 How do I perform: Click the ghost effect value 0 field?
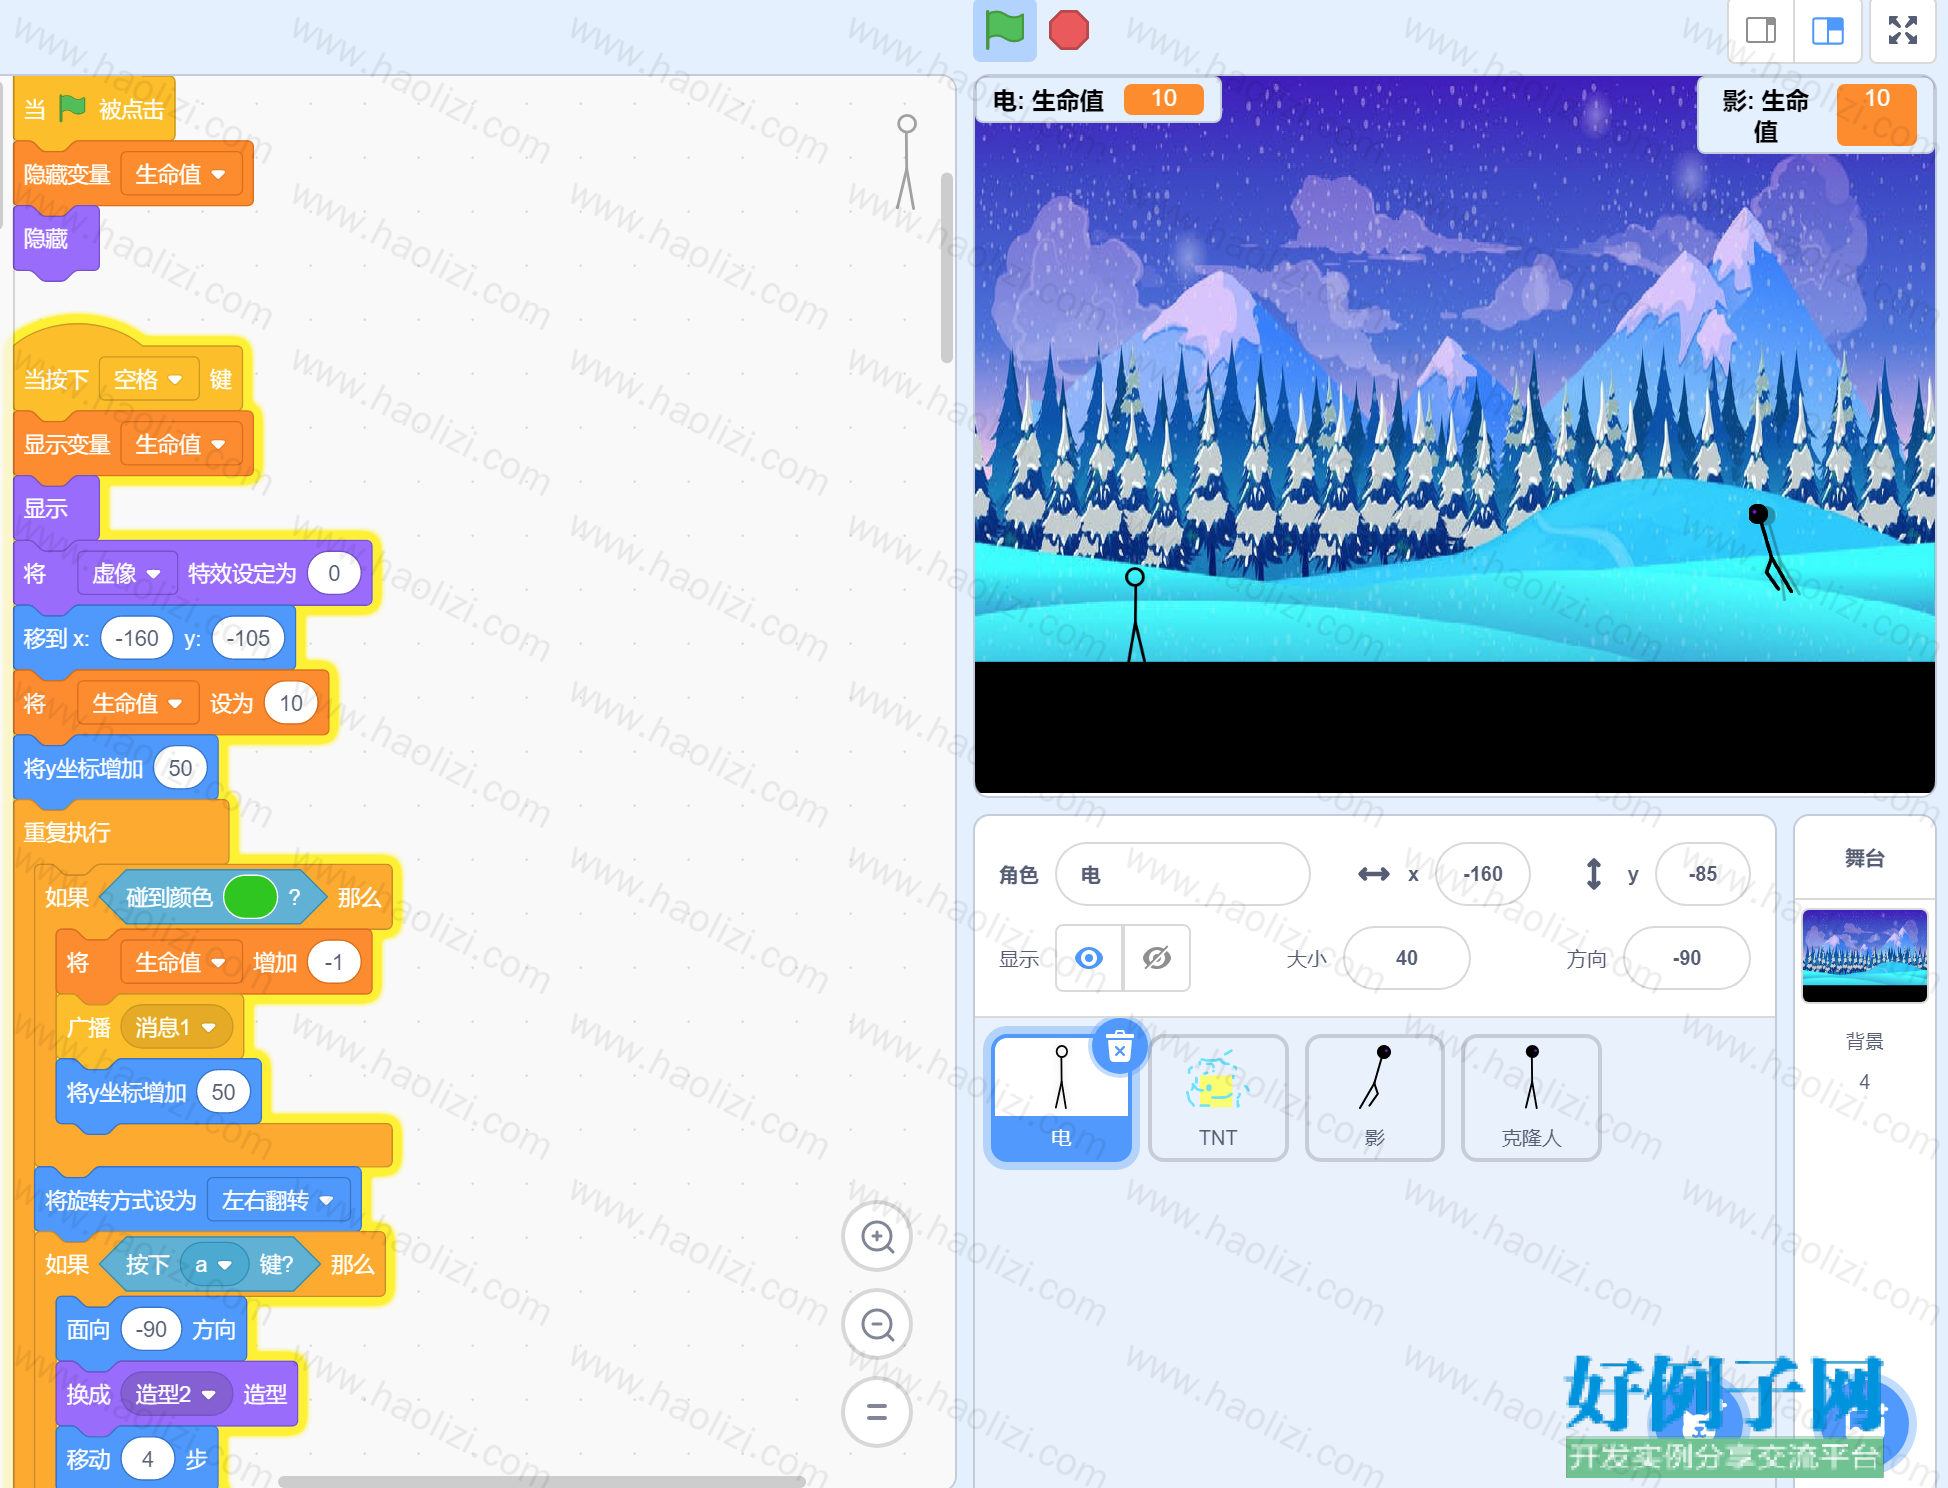(x=334, y=574)
